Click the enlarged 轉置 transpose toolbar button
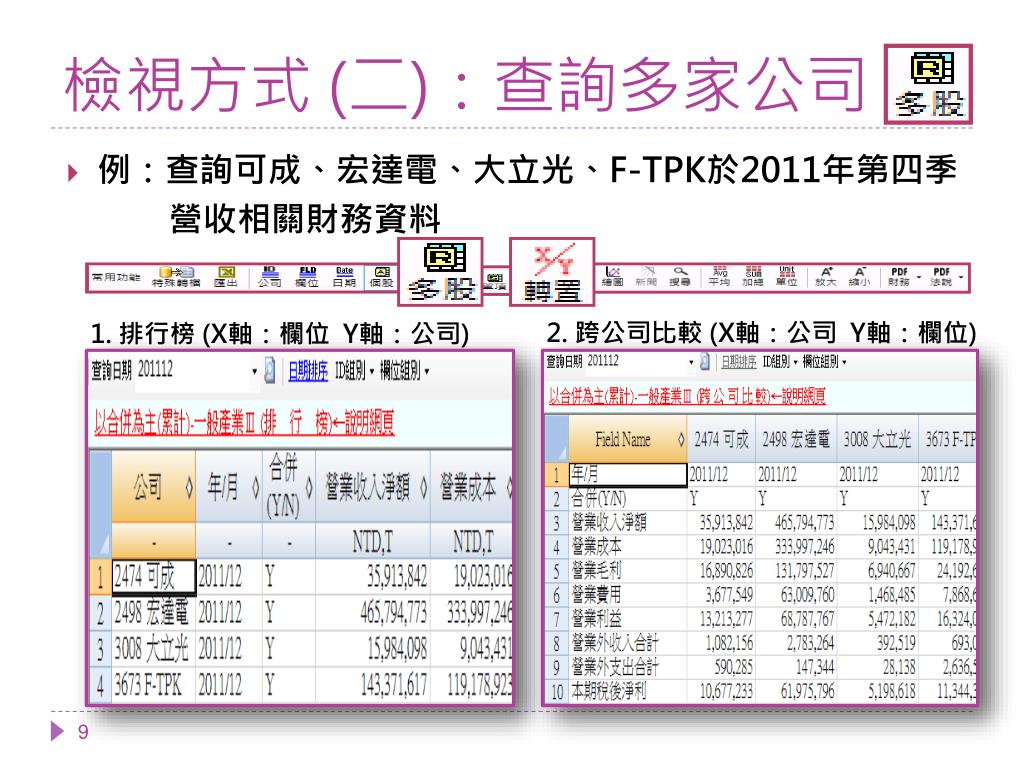 pyautogui.click(x=552, y=272)
